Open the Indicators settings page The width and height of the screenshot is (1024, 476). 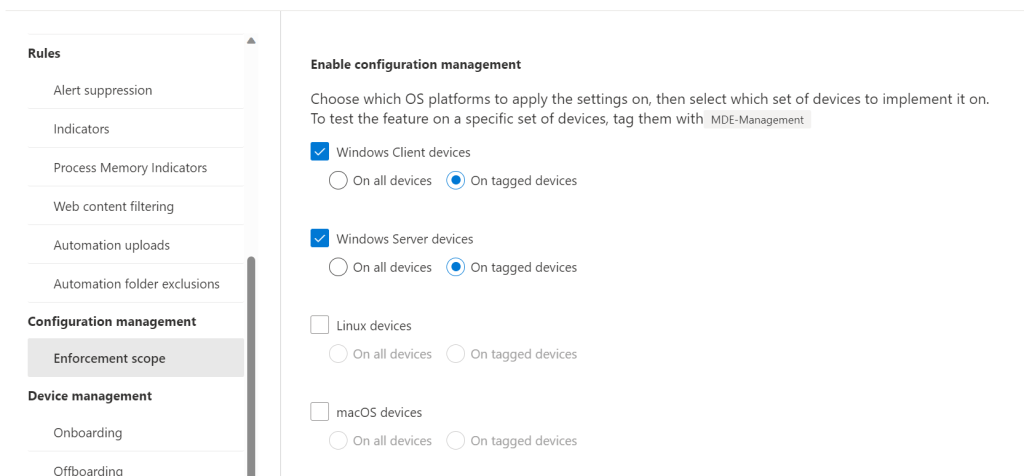[82, 129]
